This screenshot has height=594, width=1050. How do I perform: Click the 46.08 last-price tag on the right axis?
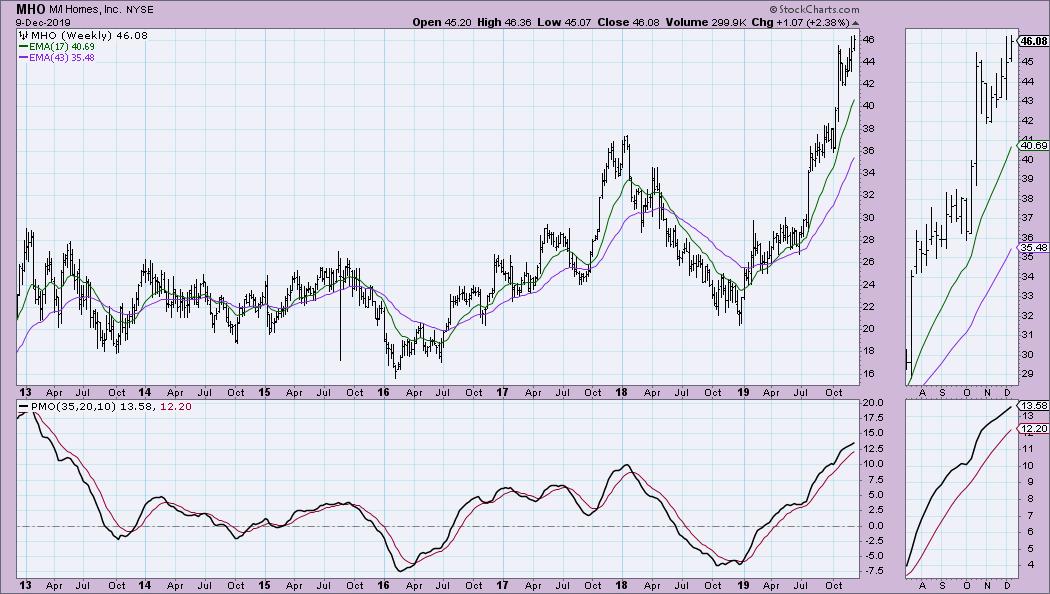pos(1032,42)
